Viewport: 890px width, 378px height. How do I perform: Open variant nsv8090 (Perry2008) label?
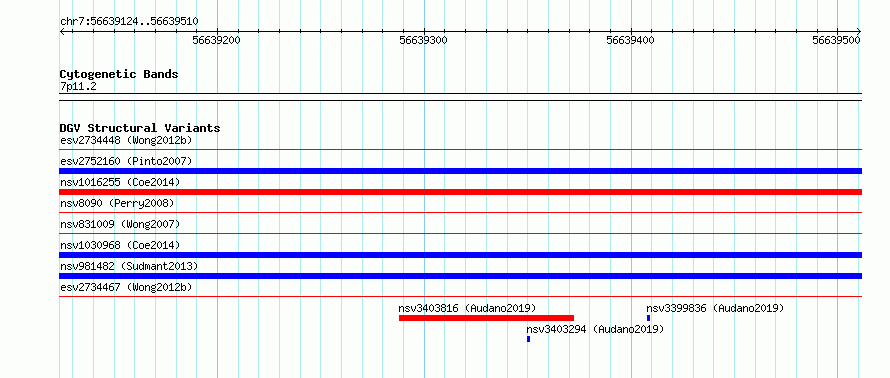tap(117, 203)
